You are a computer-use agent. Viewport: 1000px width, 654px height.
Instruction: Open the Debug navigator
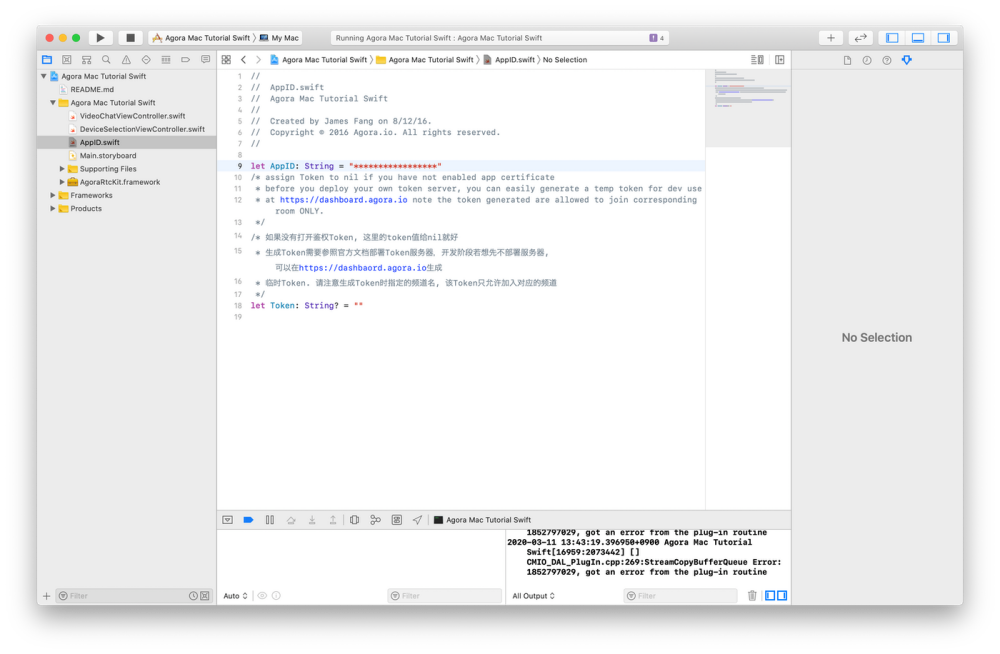point(166,59)
